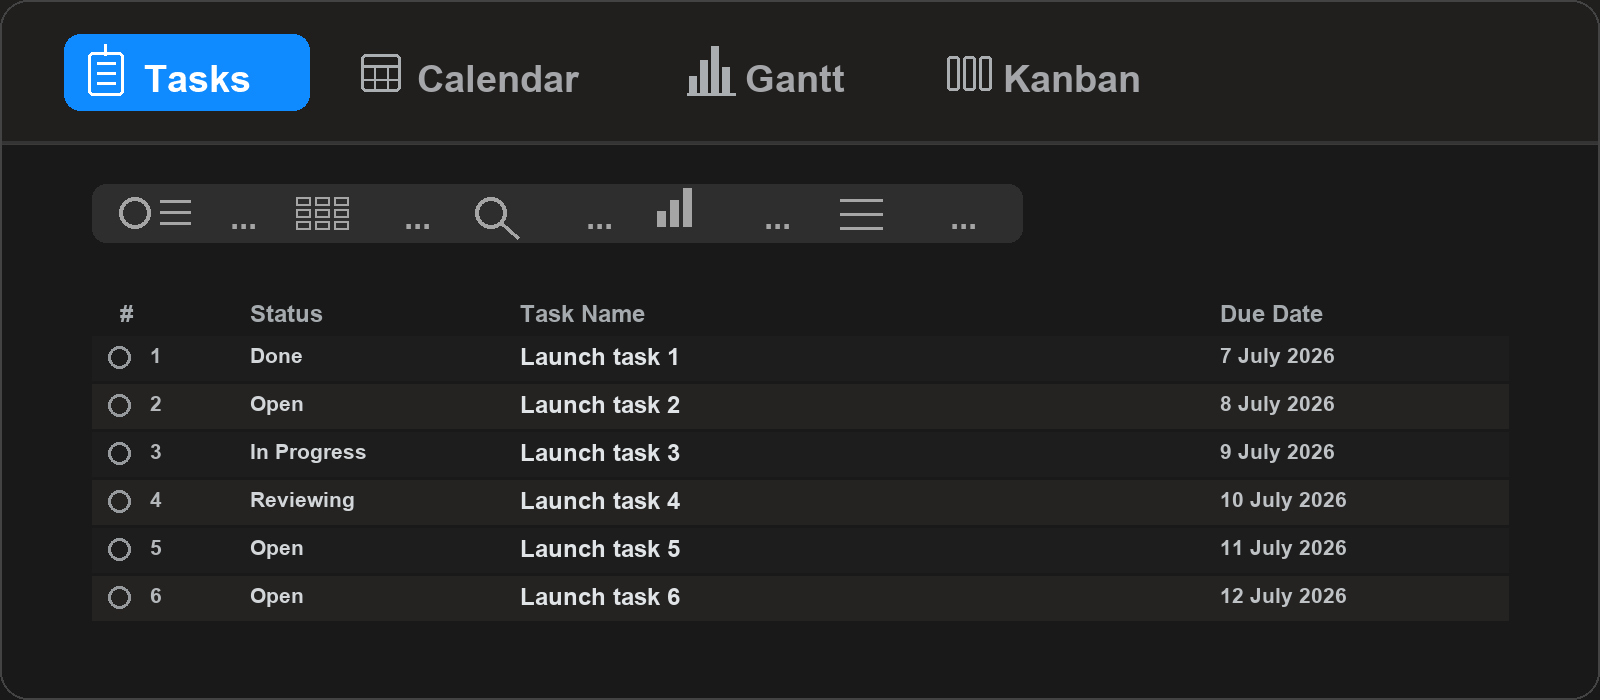This screenshot has height=700, width=1600.
Task: Click the magnifier search icon
Action: point(497,217)
